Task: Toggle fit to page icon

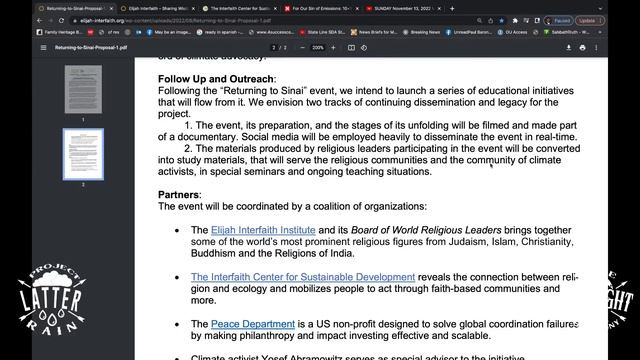Action: coord(351,48)
